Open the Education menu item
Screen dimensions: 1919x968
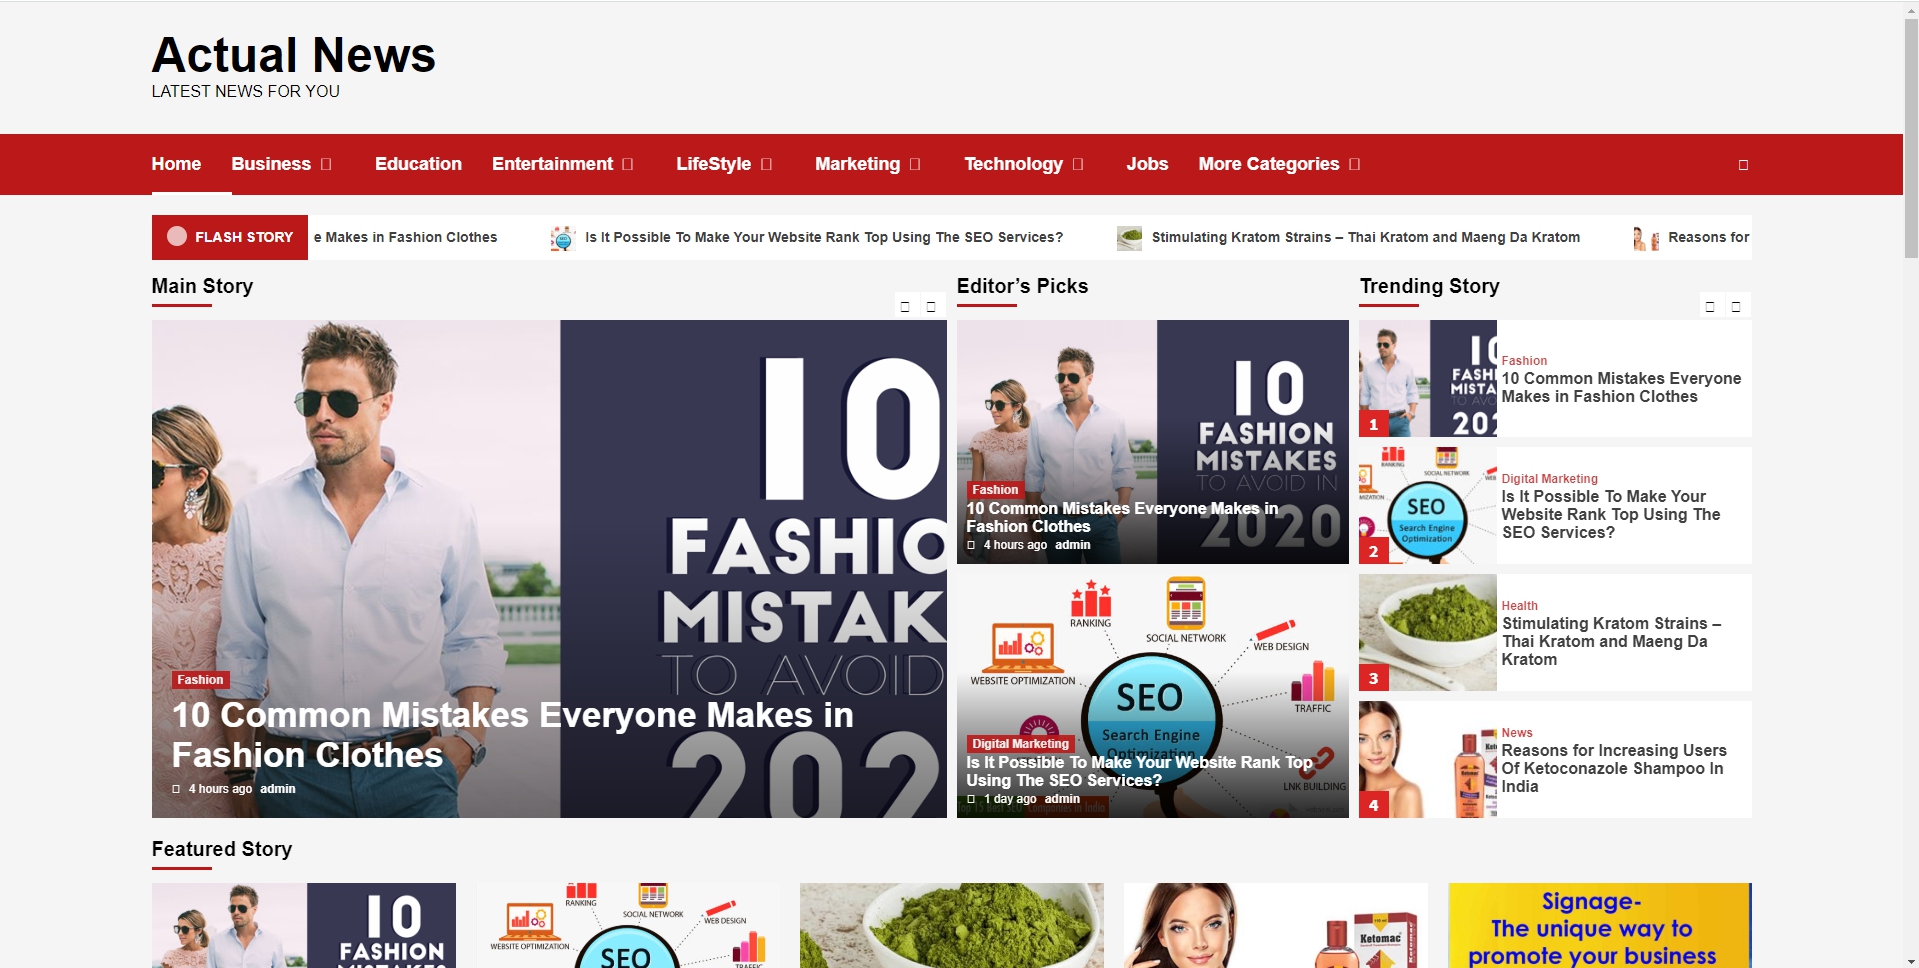tap(418, 164)
